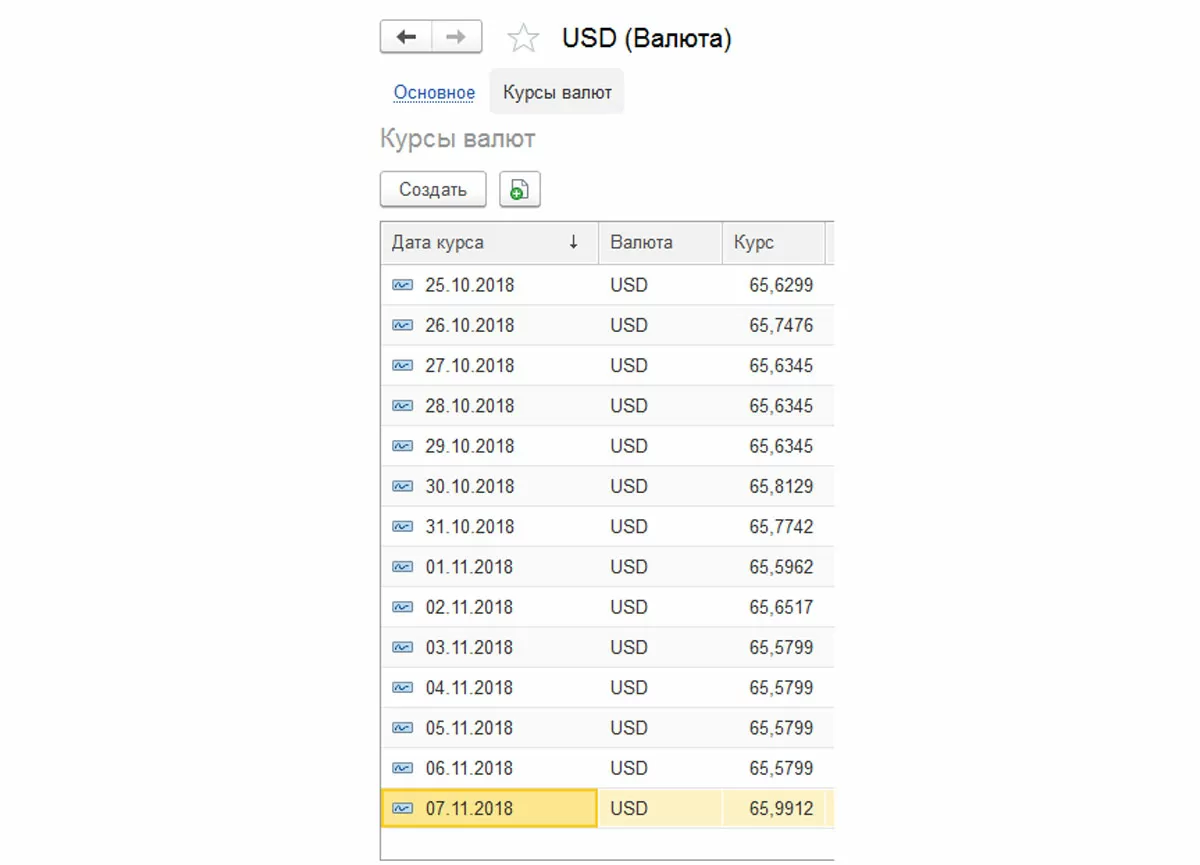1200x865 pixels.
Task: Click the rate value 65,6517
Action: tap(781, 607)
